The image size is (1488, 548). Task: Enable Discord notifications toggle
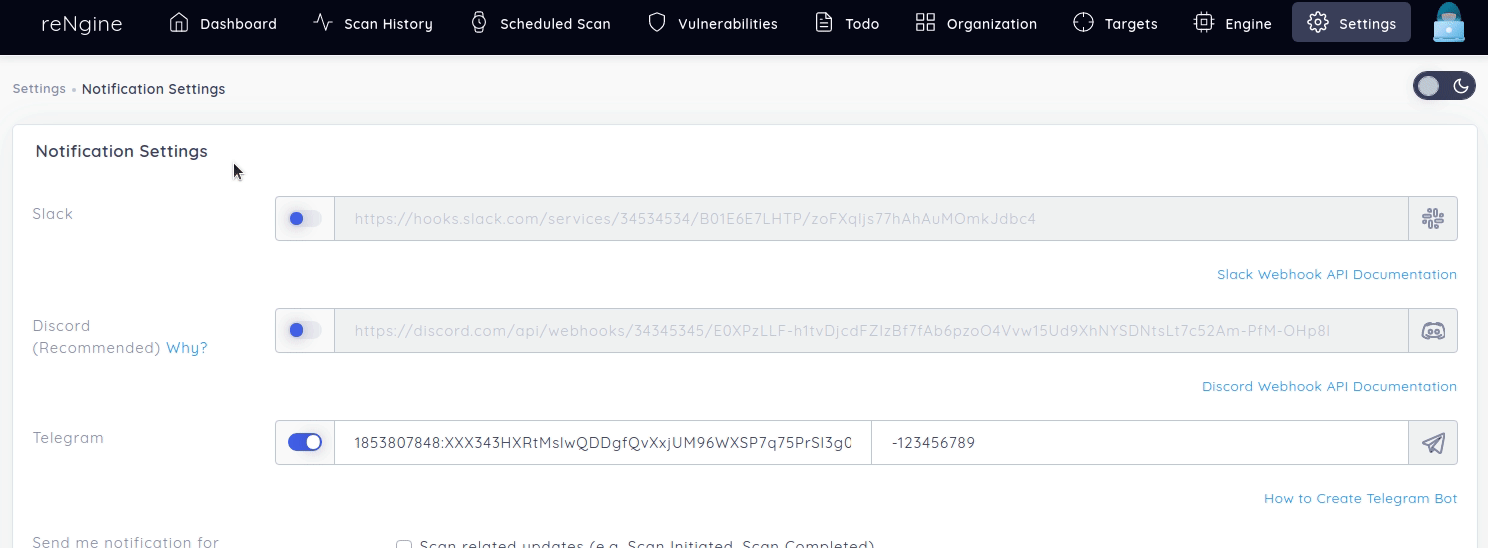pyautogui.click(x=305, y=330)
